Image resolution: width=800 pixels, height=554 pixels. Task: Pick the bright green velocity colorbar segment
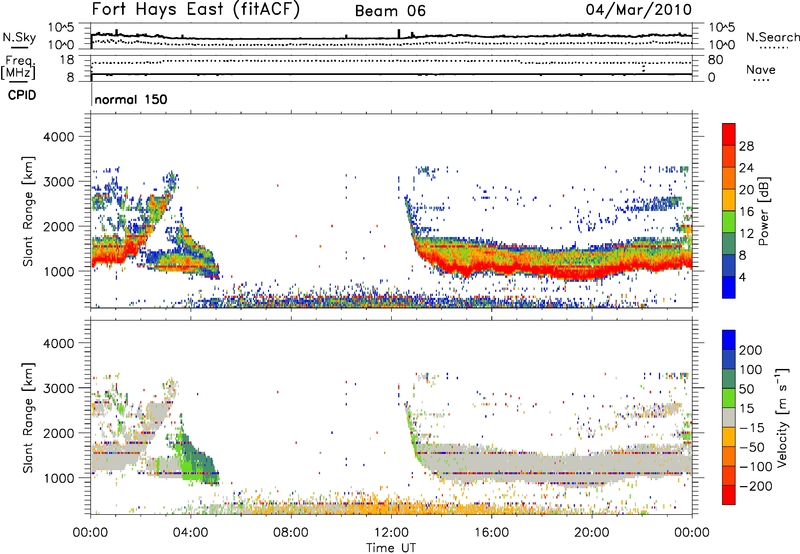(729, 398)
